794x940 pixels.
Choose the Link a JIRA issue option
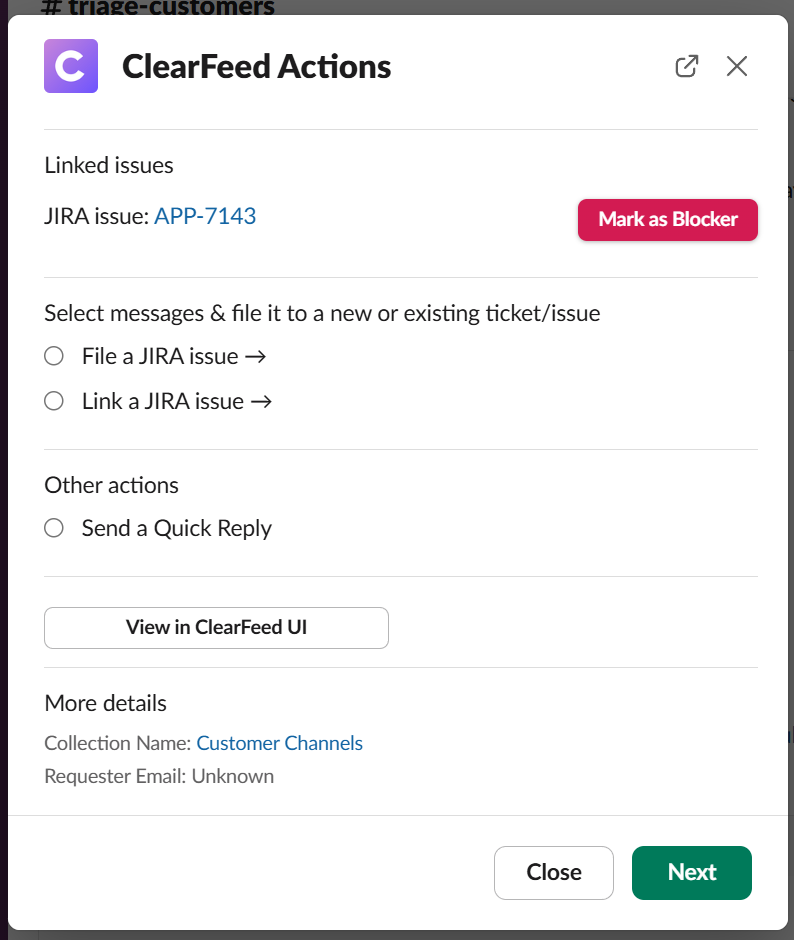tap(54, 401)
